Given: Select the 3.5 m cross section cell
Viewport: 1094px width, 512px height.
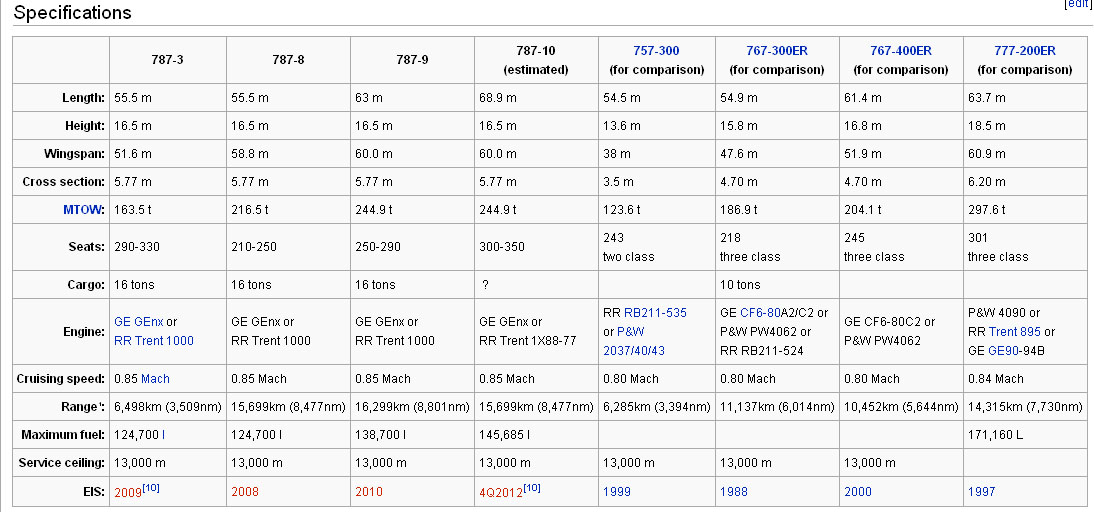Looking at the screenshot, I should [657, 181].
